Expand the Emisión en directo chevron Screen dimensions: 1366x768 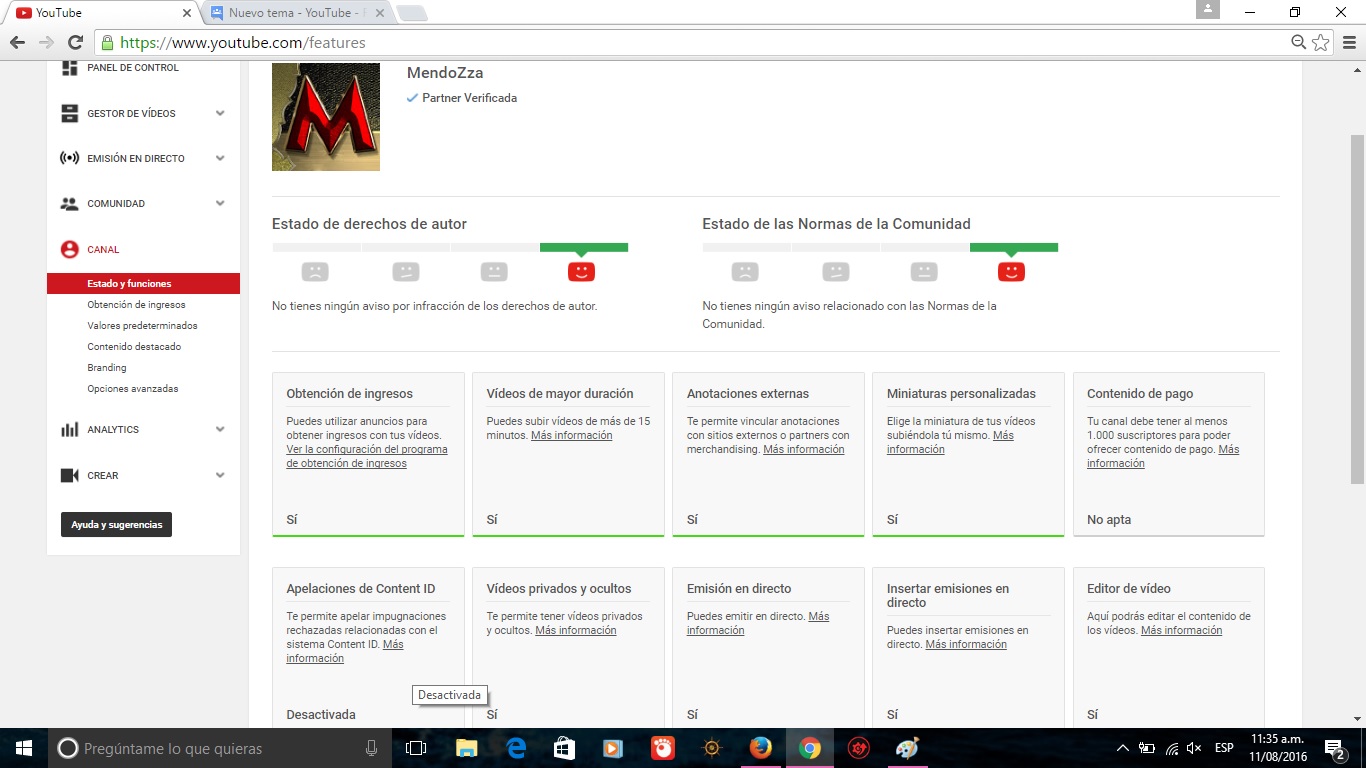pyautogui.click(x=220, y=158)
